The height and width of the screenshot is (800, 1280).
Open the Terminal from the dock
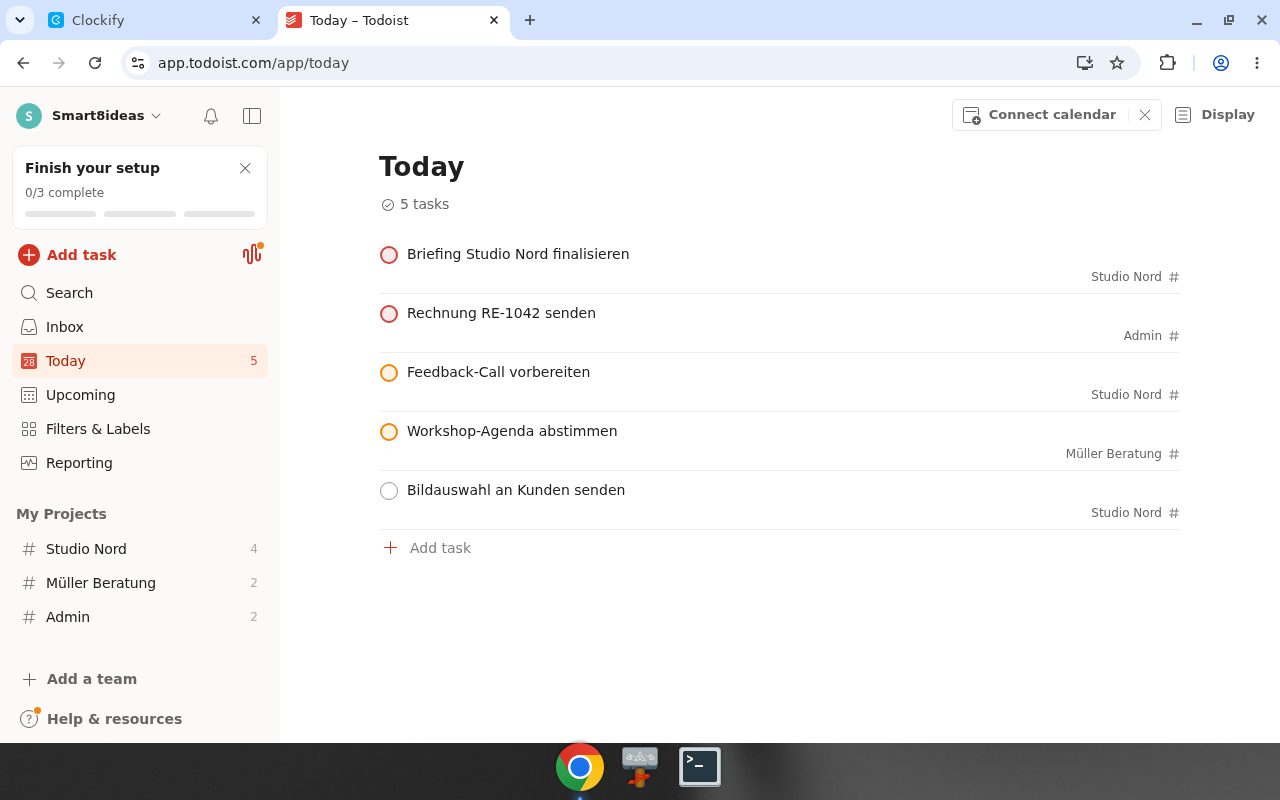700,767
